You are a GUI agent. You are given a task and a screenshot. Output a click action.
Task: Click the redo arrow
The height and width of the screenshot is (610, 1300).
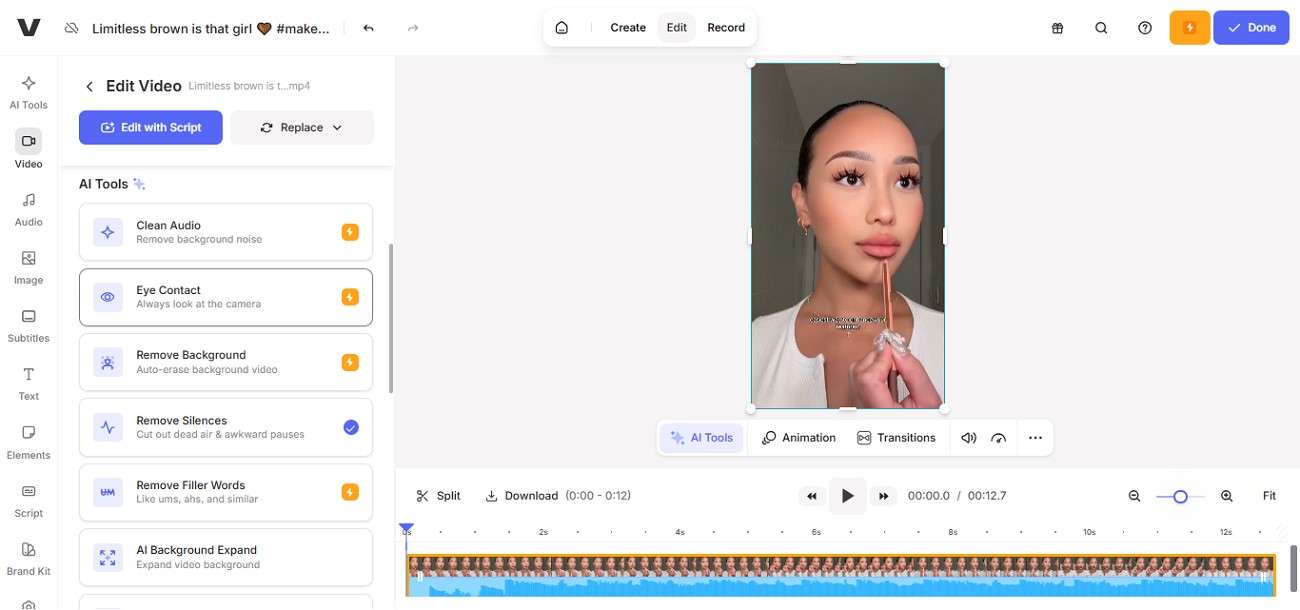(413, 28)
